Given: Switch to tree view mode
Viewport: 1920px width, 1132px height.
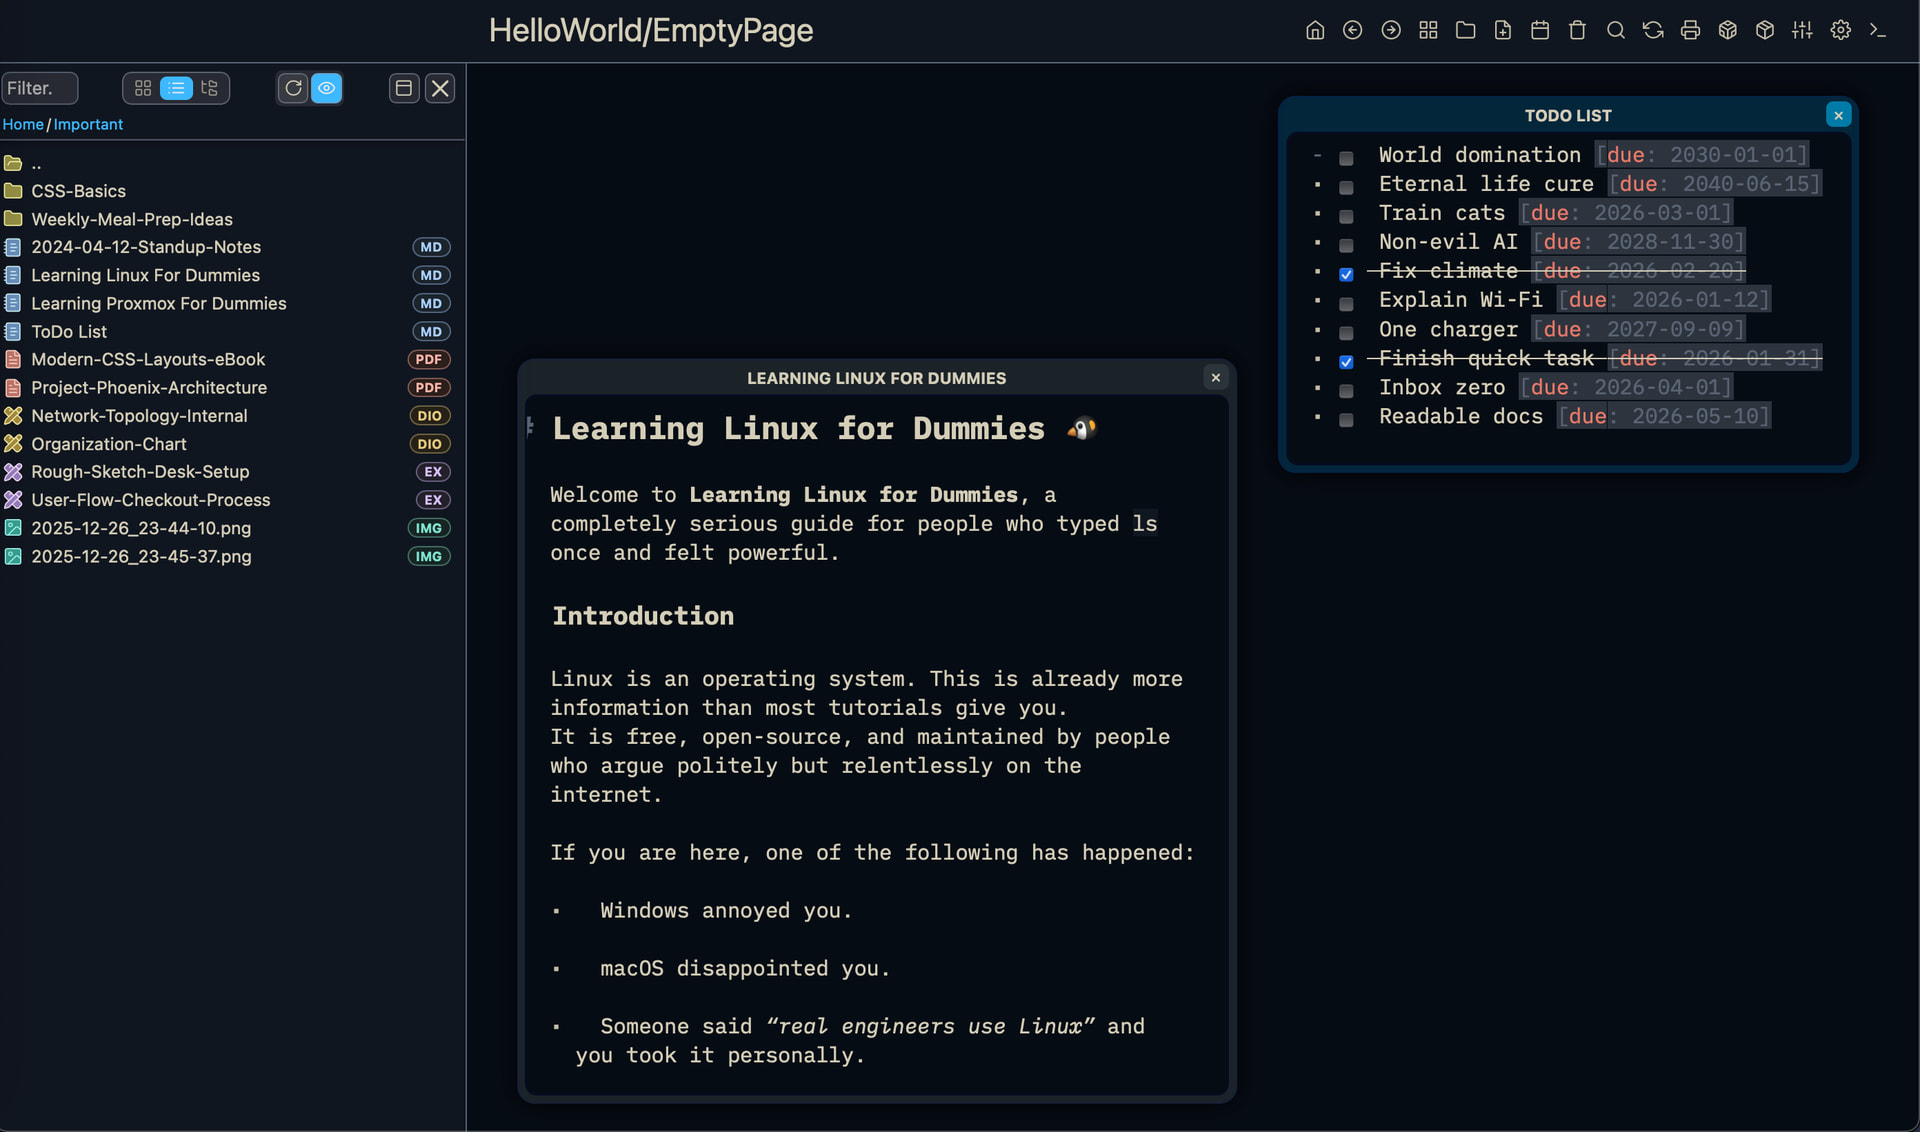Looking at the screenshot, I should 209,88.
